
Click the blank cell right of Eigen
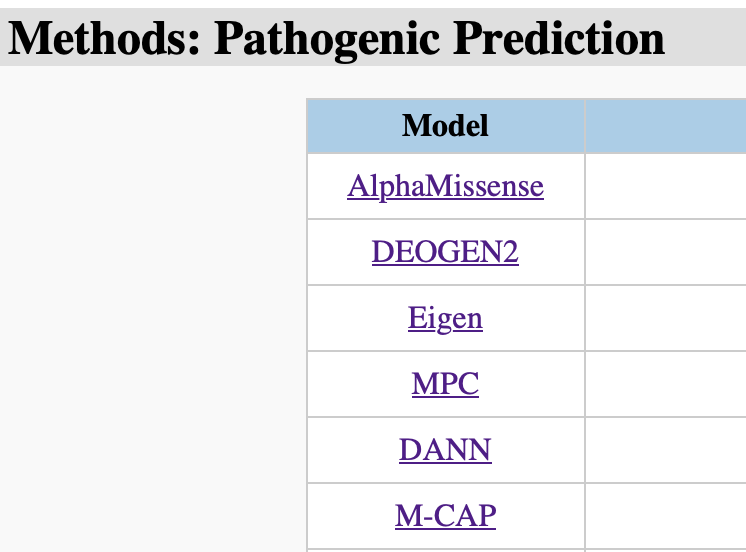point(665,318)
